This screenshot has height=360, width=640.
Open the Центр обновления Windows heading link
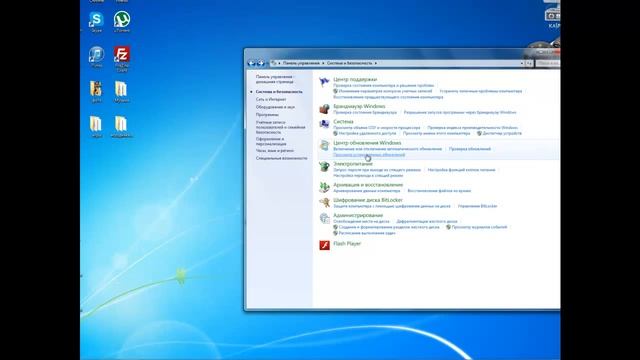pyautogui.click(x=367, y=143)
